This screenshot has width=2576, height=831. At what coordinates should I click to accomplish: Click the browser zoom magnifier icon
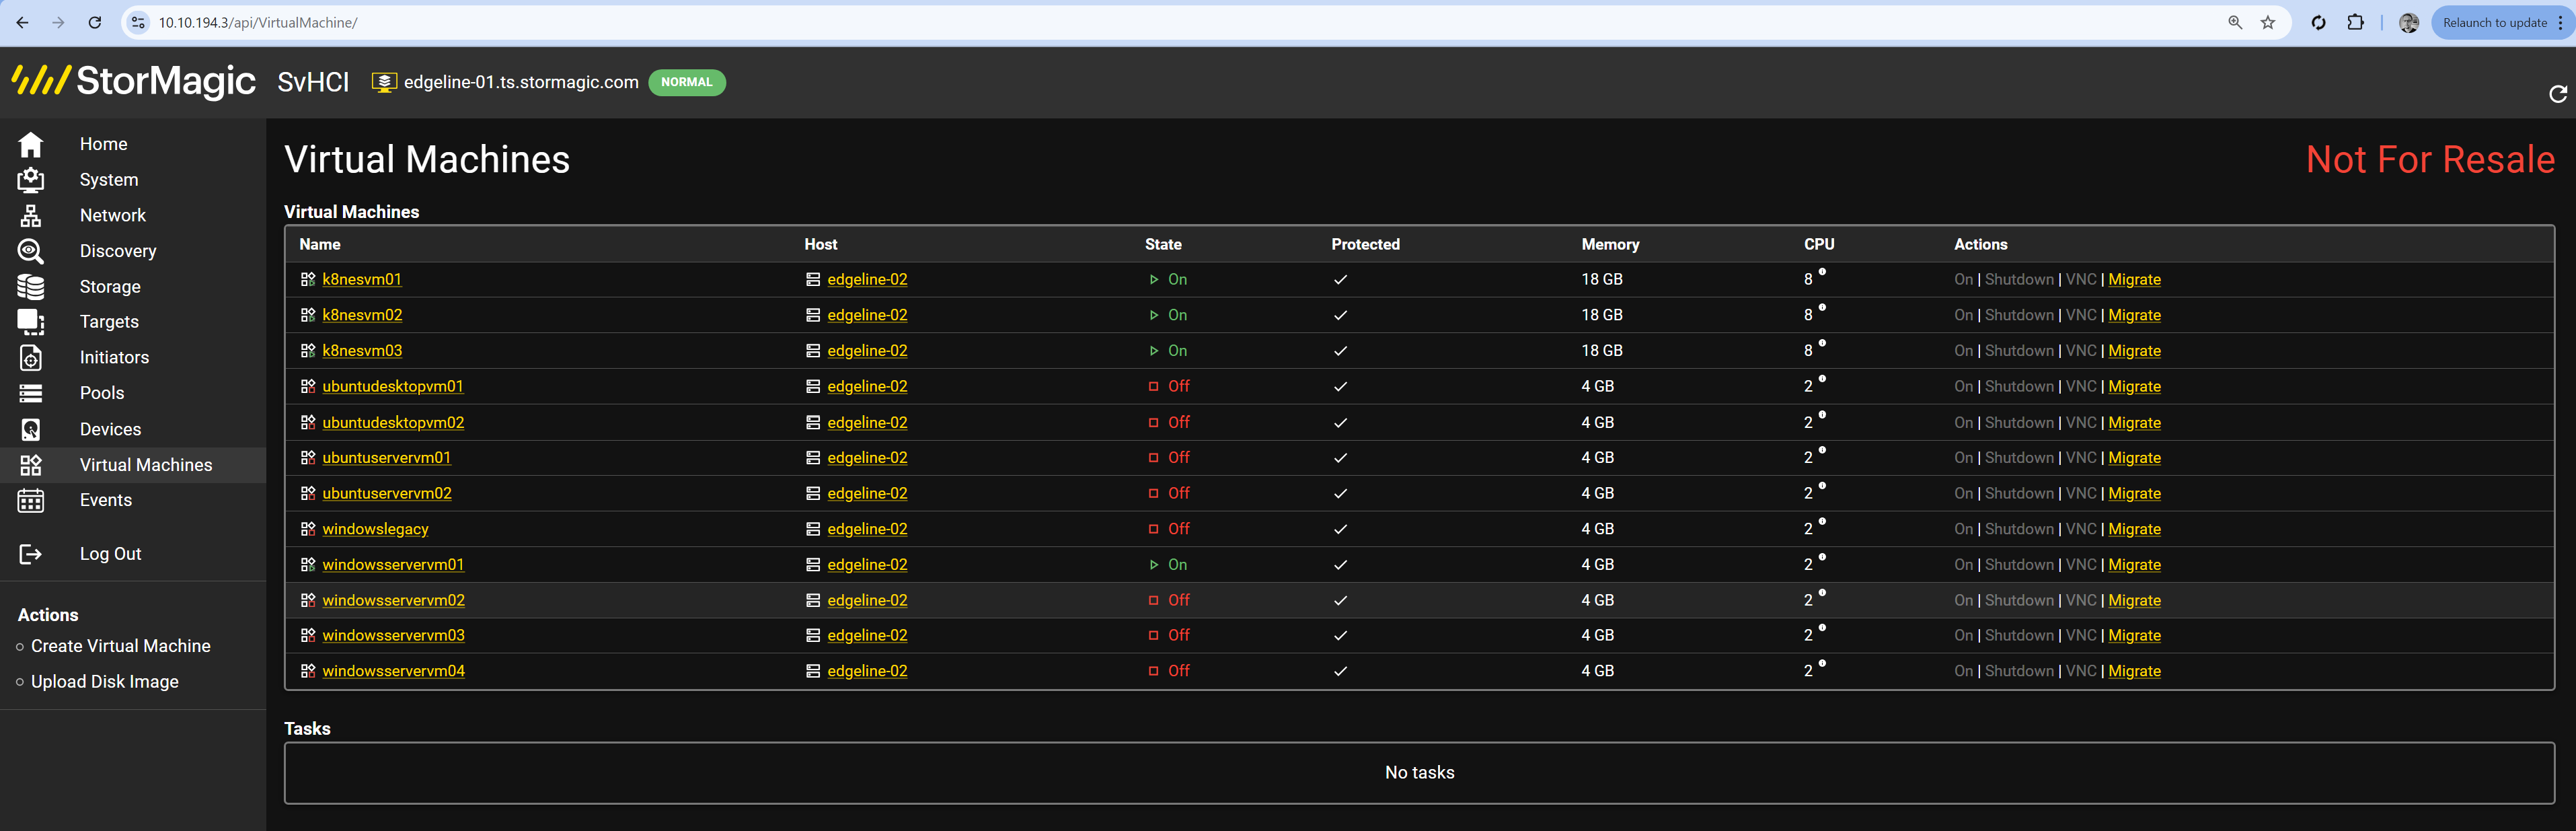tap(2235, 22)
